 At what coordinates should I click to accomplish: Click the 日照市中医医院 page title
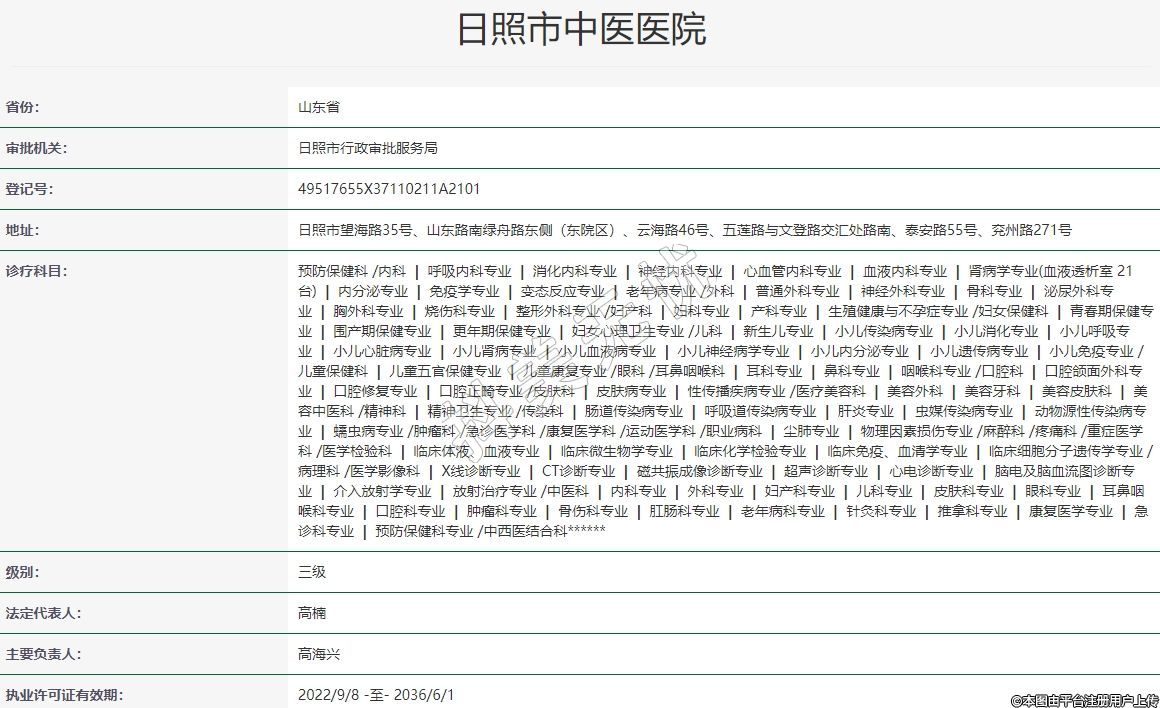click(580, 30)
